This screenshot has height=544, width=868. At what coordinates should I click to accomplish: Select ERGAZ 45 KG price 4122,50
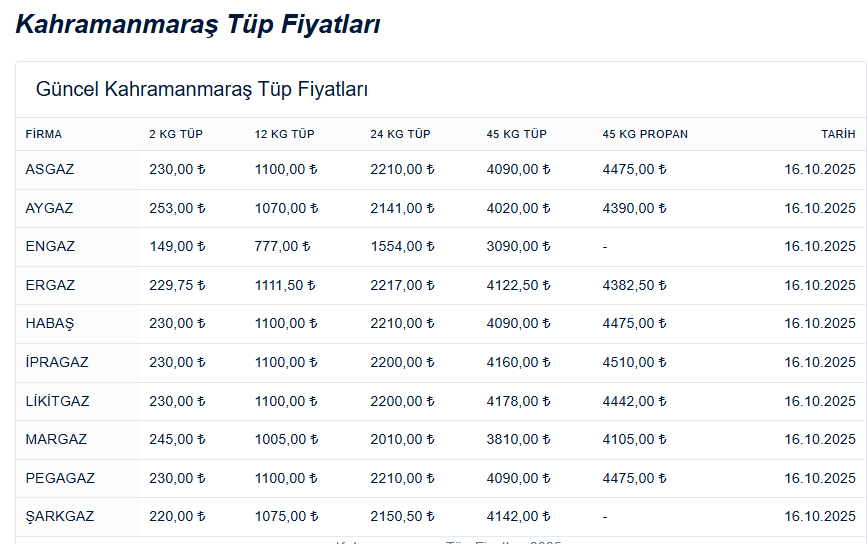coord(518,285)
